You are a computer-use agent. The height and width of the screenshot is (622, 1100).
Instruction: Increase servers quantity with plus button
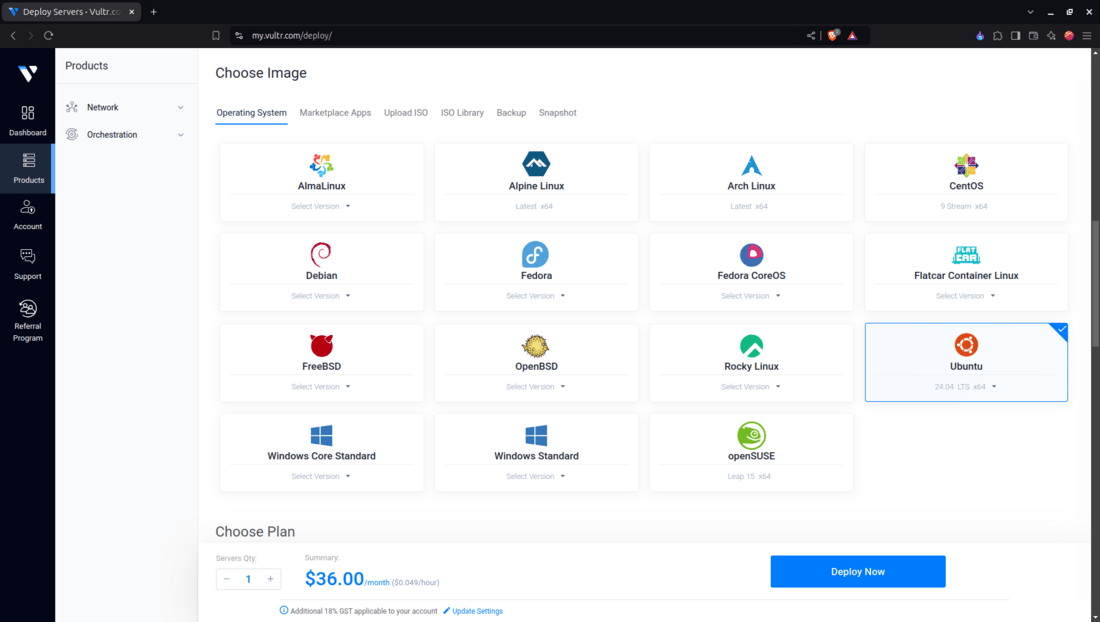pos(270,579)
